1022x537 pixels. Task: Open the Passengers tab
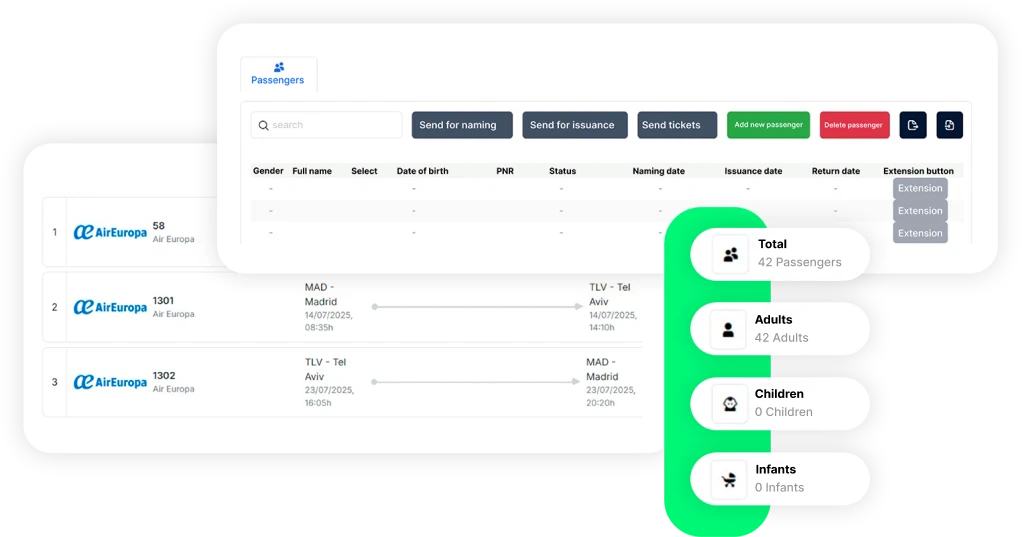278,75
